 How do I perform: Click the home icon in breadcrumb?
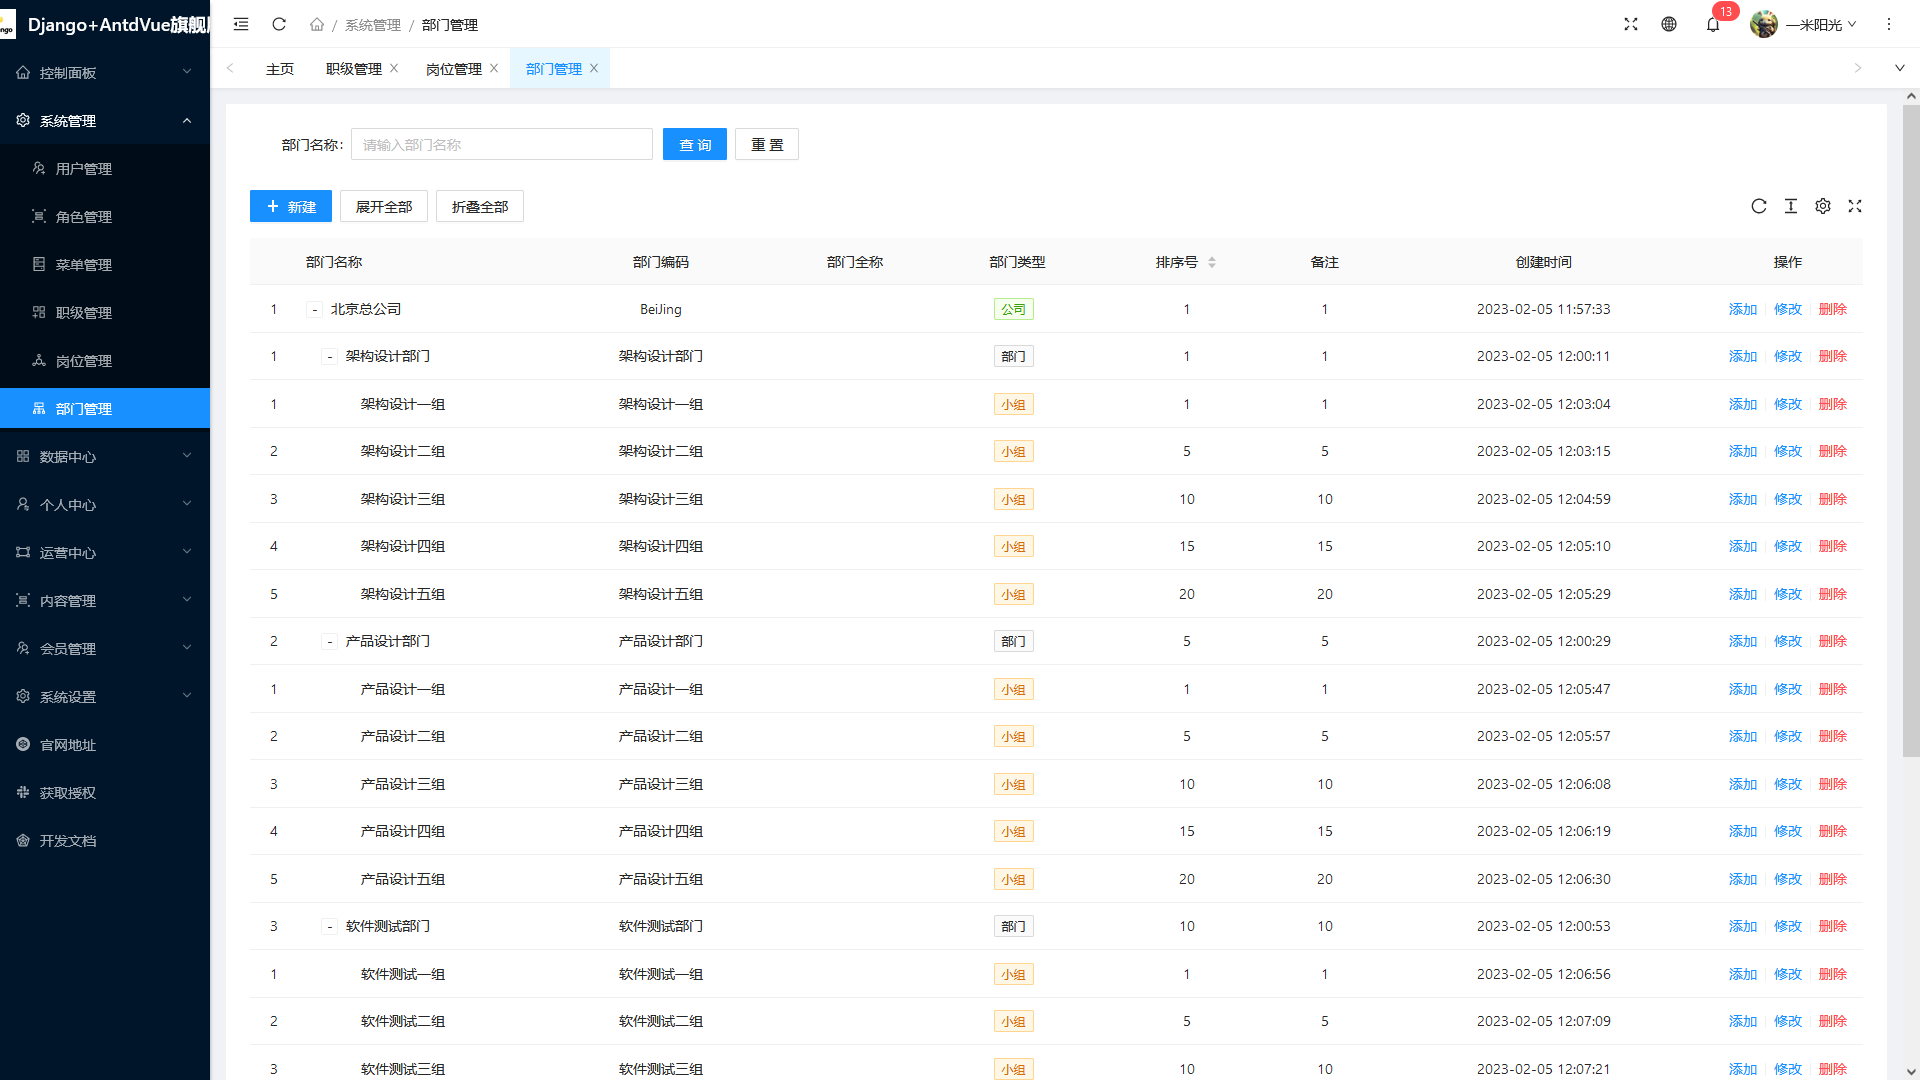(x=316, y=24)
